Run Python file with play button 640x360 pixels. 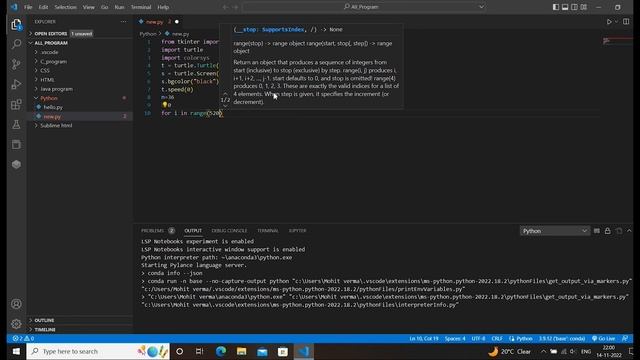[x=609, y=22]
